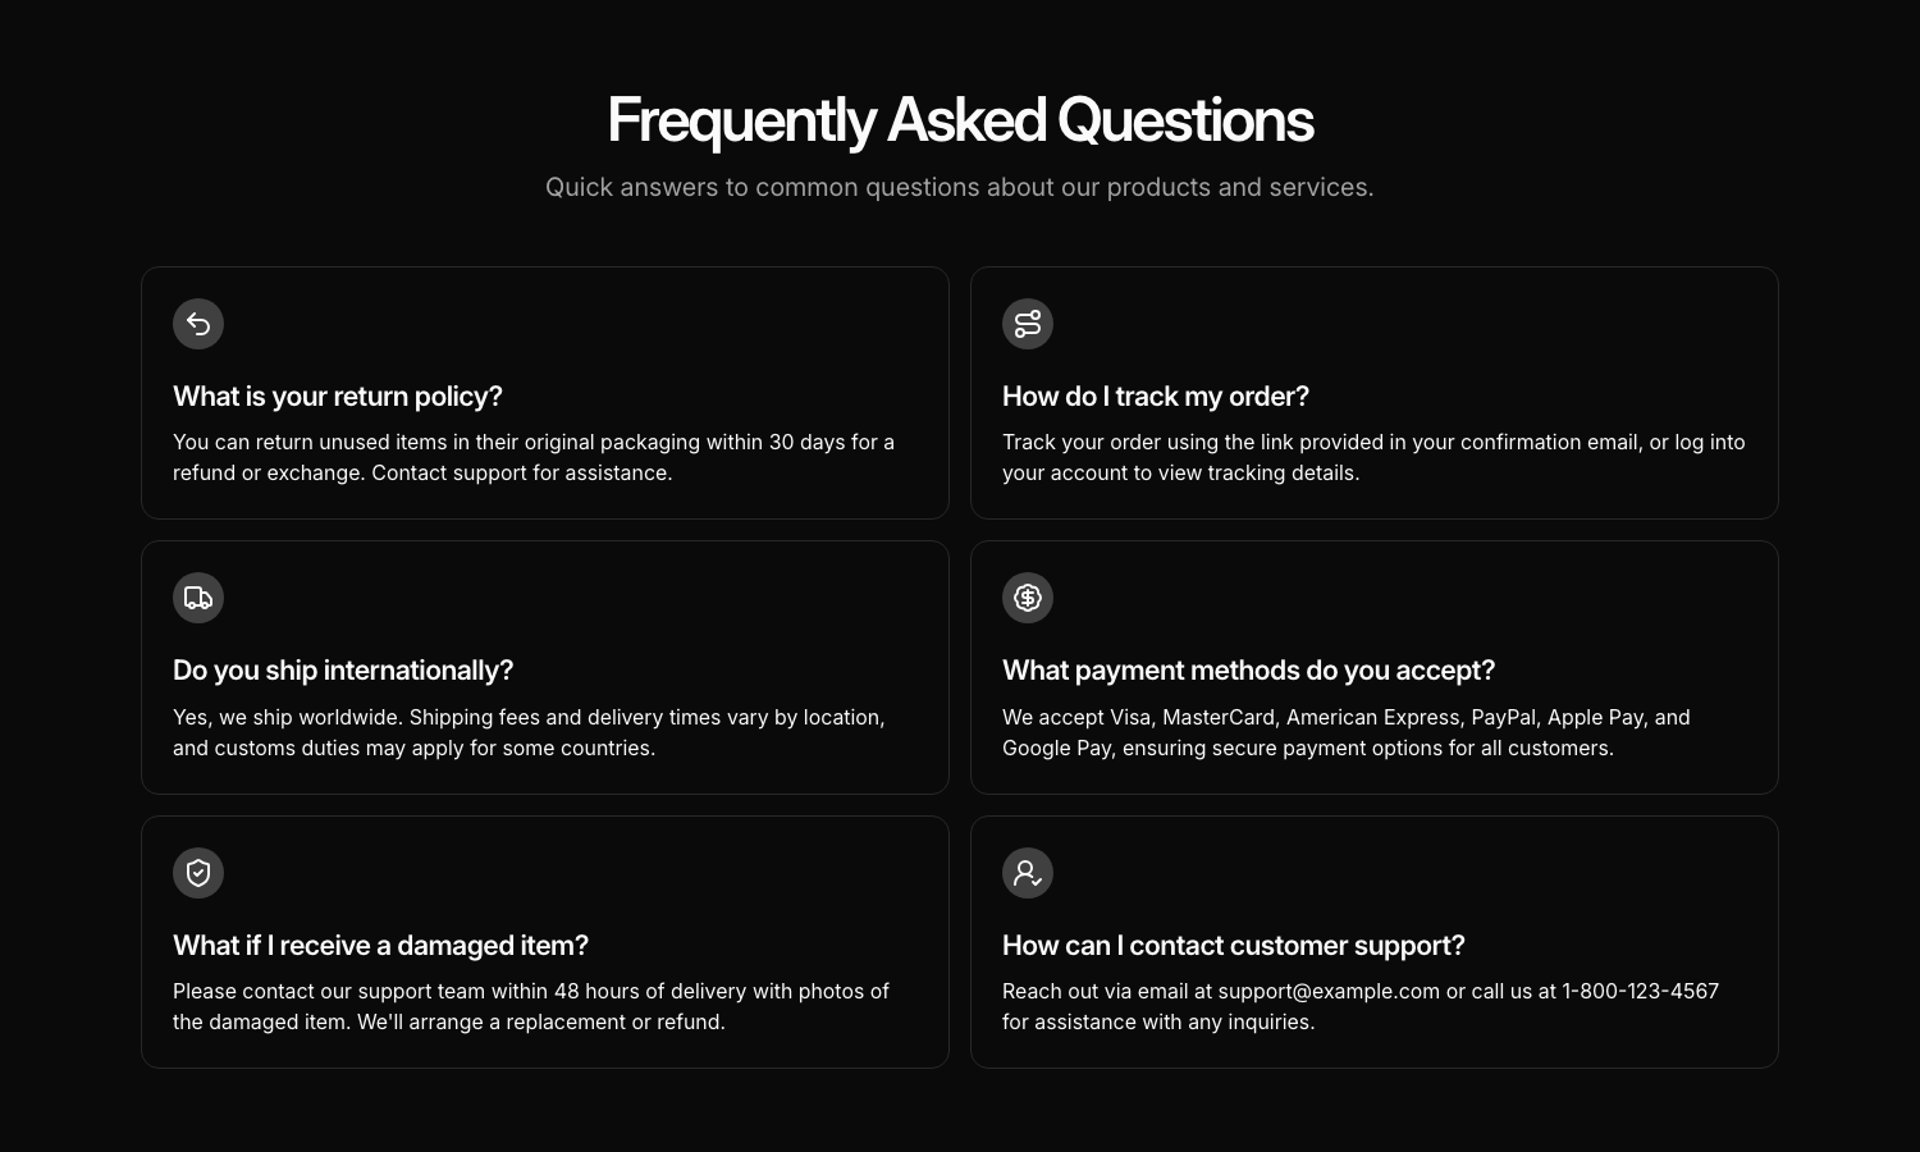Select "What payment methods do you accept?" heading

pos(1248,670)
